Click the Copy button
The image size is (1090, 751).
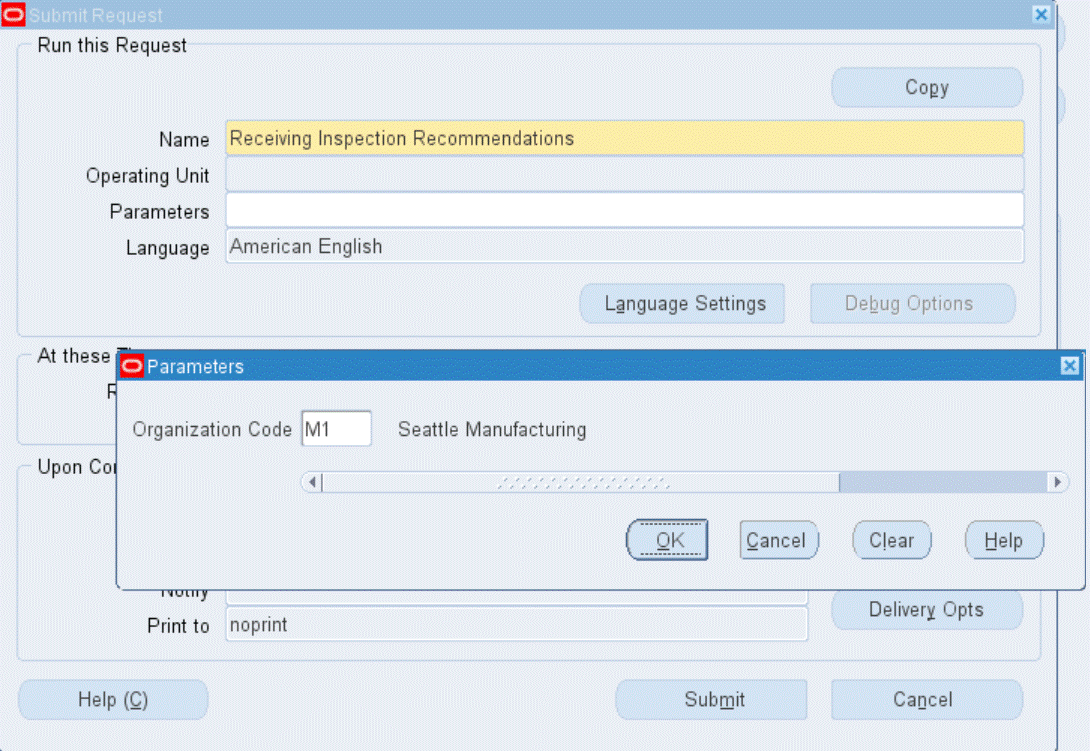tap(927, 87)
